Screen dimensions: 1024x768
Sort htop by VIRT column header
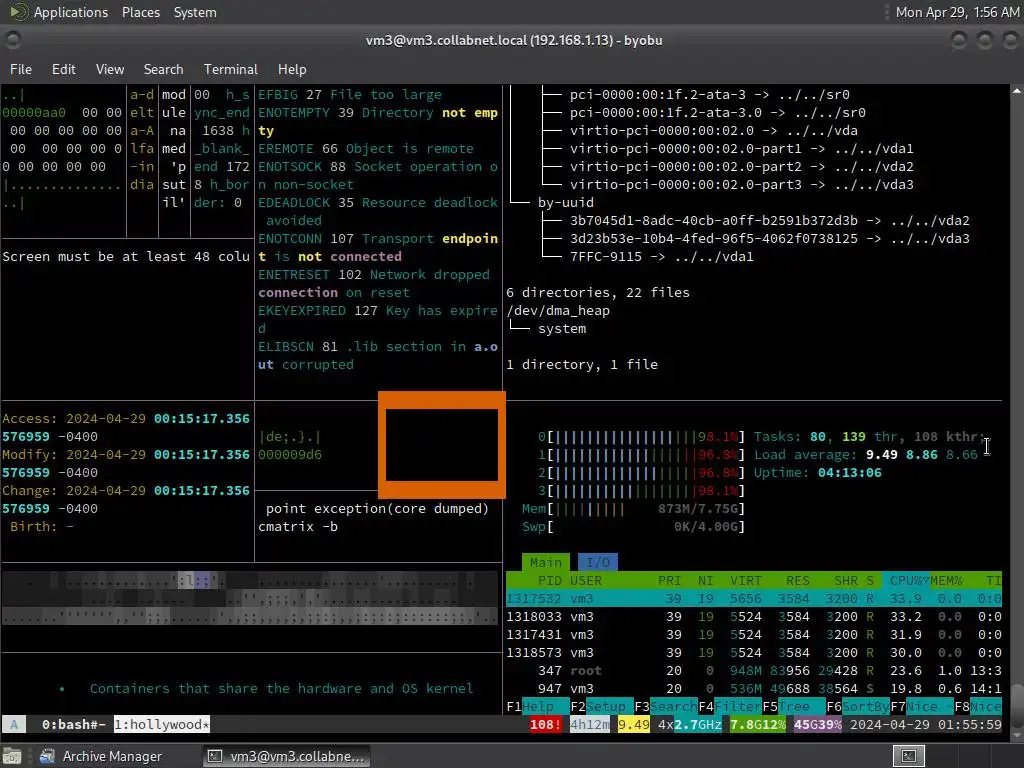(745, 581)
